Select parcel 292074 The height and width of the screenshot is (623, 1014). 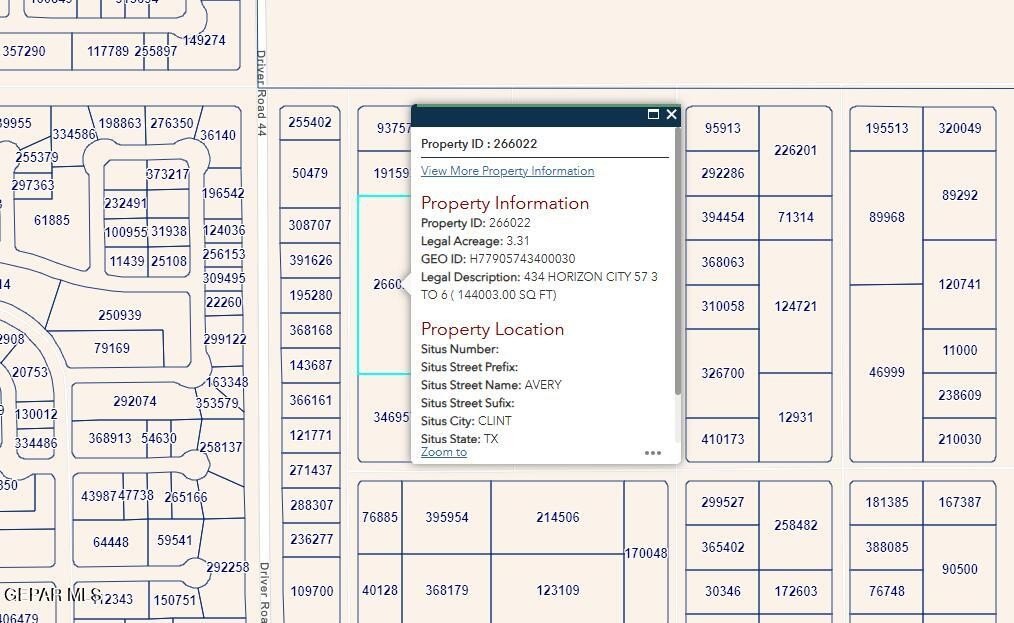pyautogui.click(x=135, y=401)
